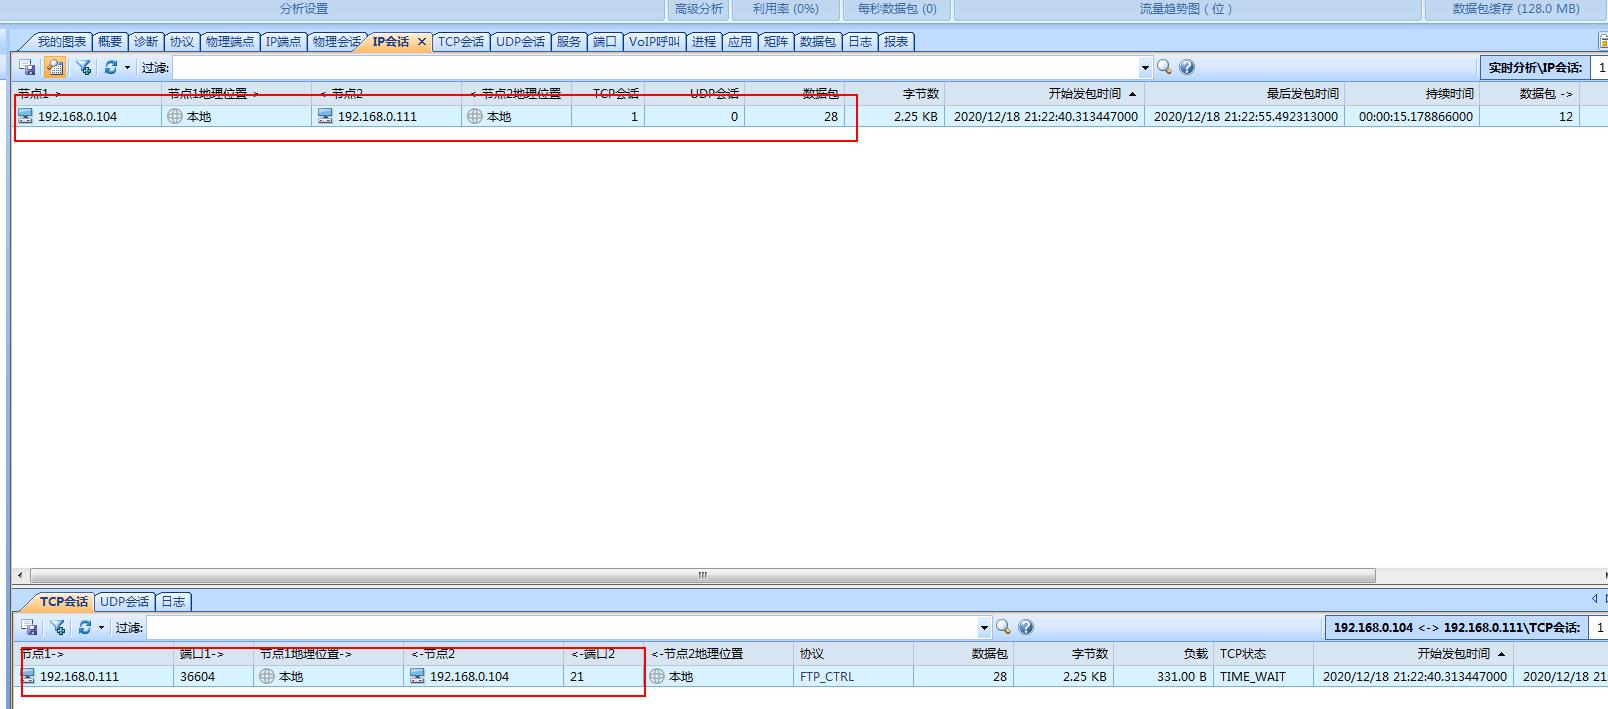Click the export/save icon in the IP会话 toolbar
The height and width of the screenshot is (709, 1608).
pos(28,67)
